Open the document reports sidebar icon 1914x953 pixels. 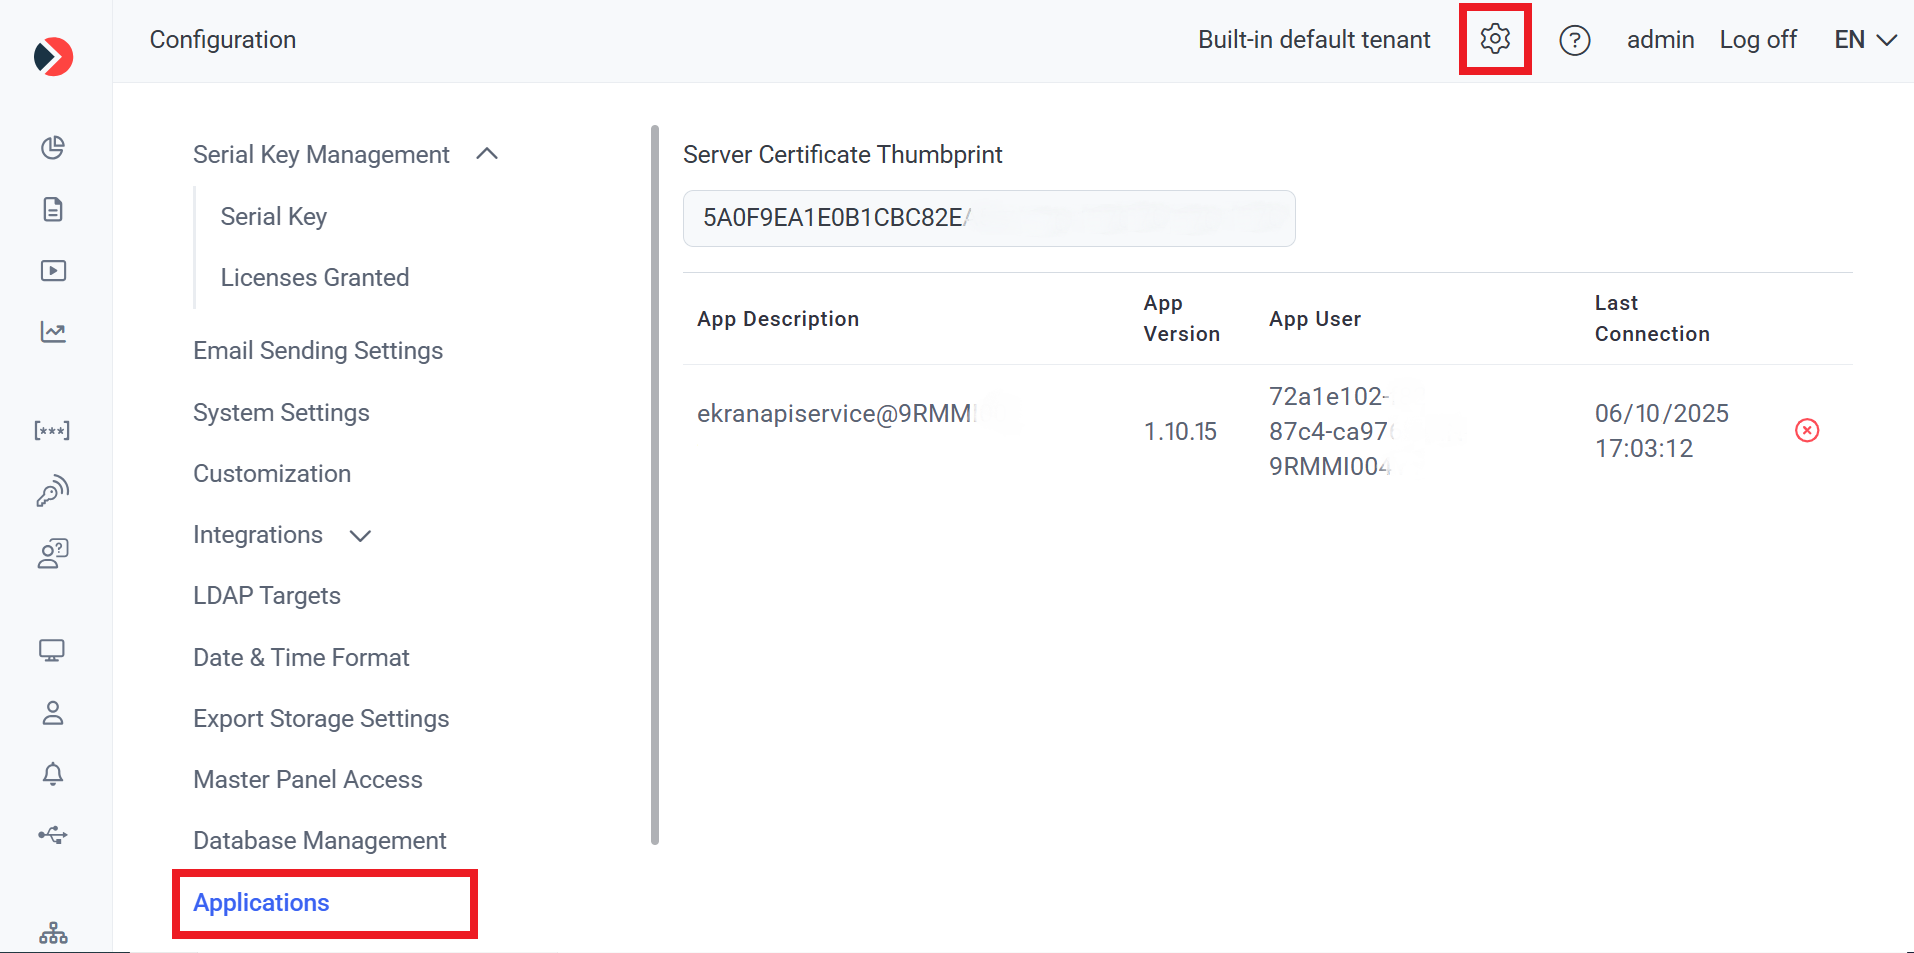click(53, 209)
